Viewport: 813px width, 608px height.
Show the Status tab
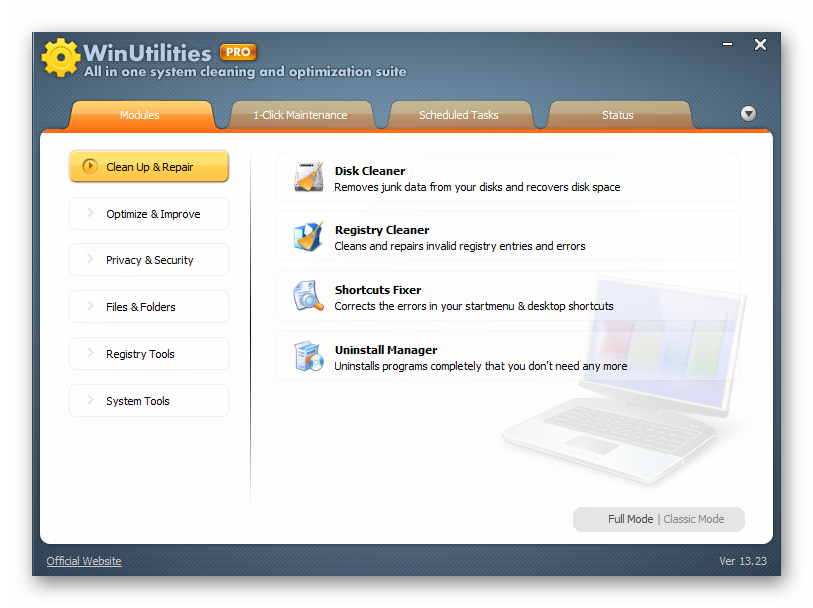[x=618, y=115]
